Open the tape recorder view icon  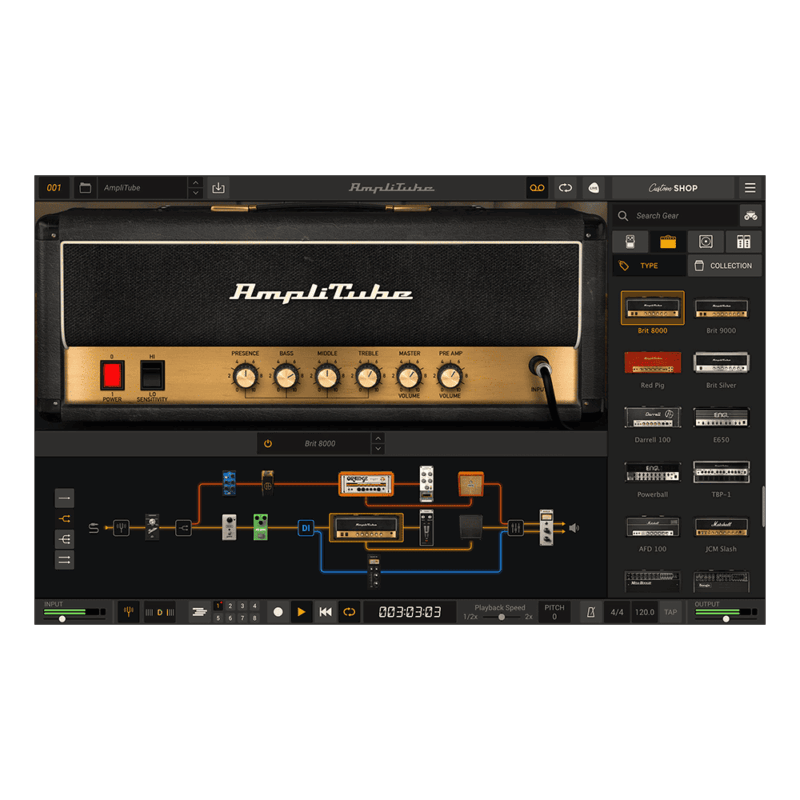537,188
